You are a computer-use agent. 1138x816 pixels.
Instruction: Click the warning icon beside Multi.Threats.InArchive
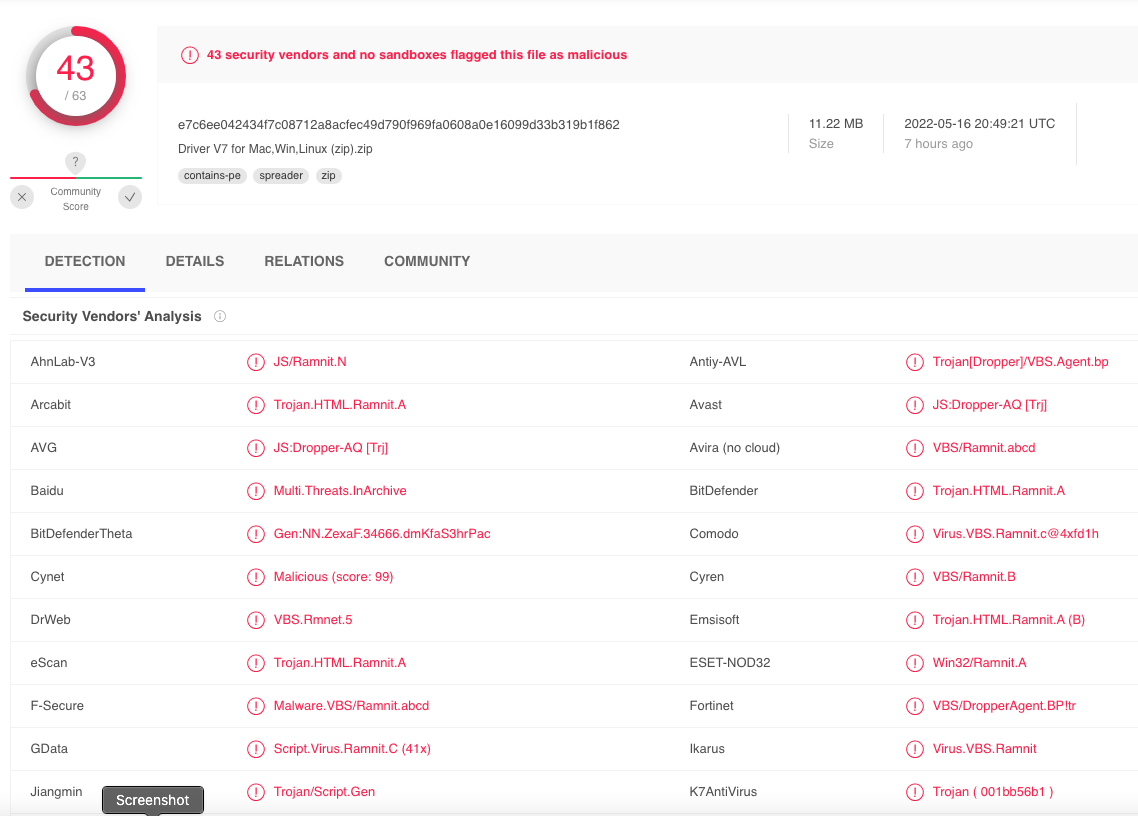coord(255,491)
